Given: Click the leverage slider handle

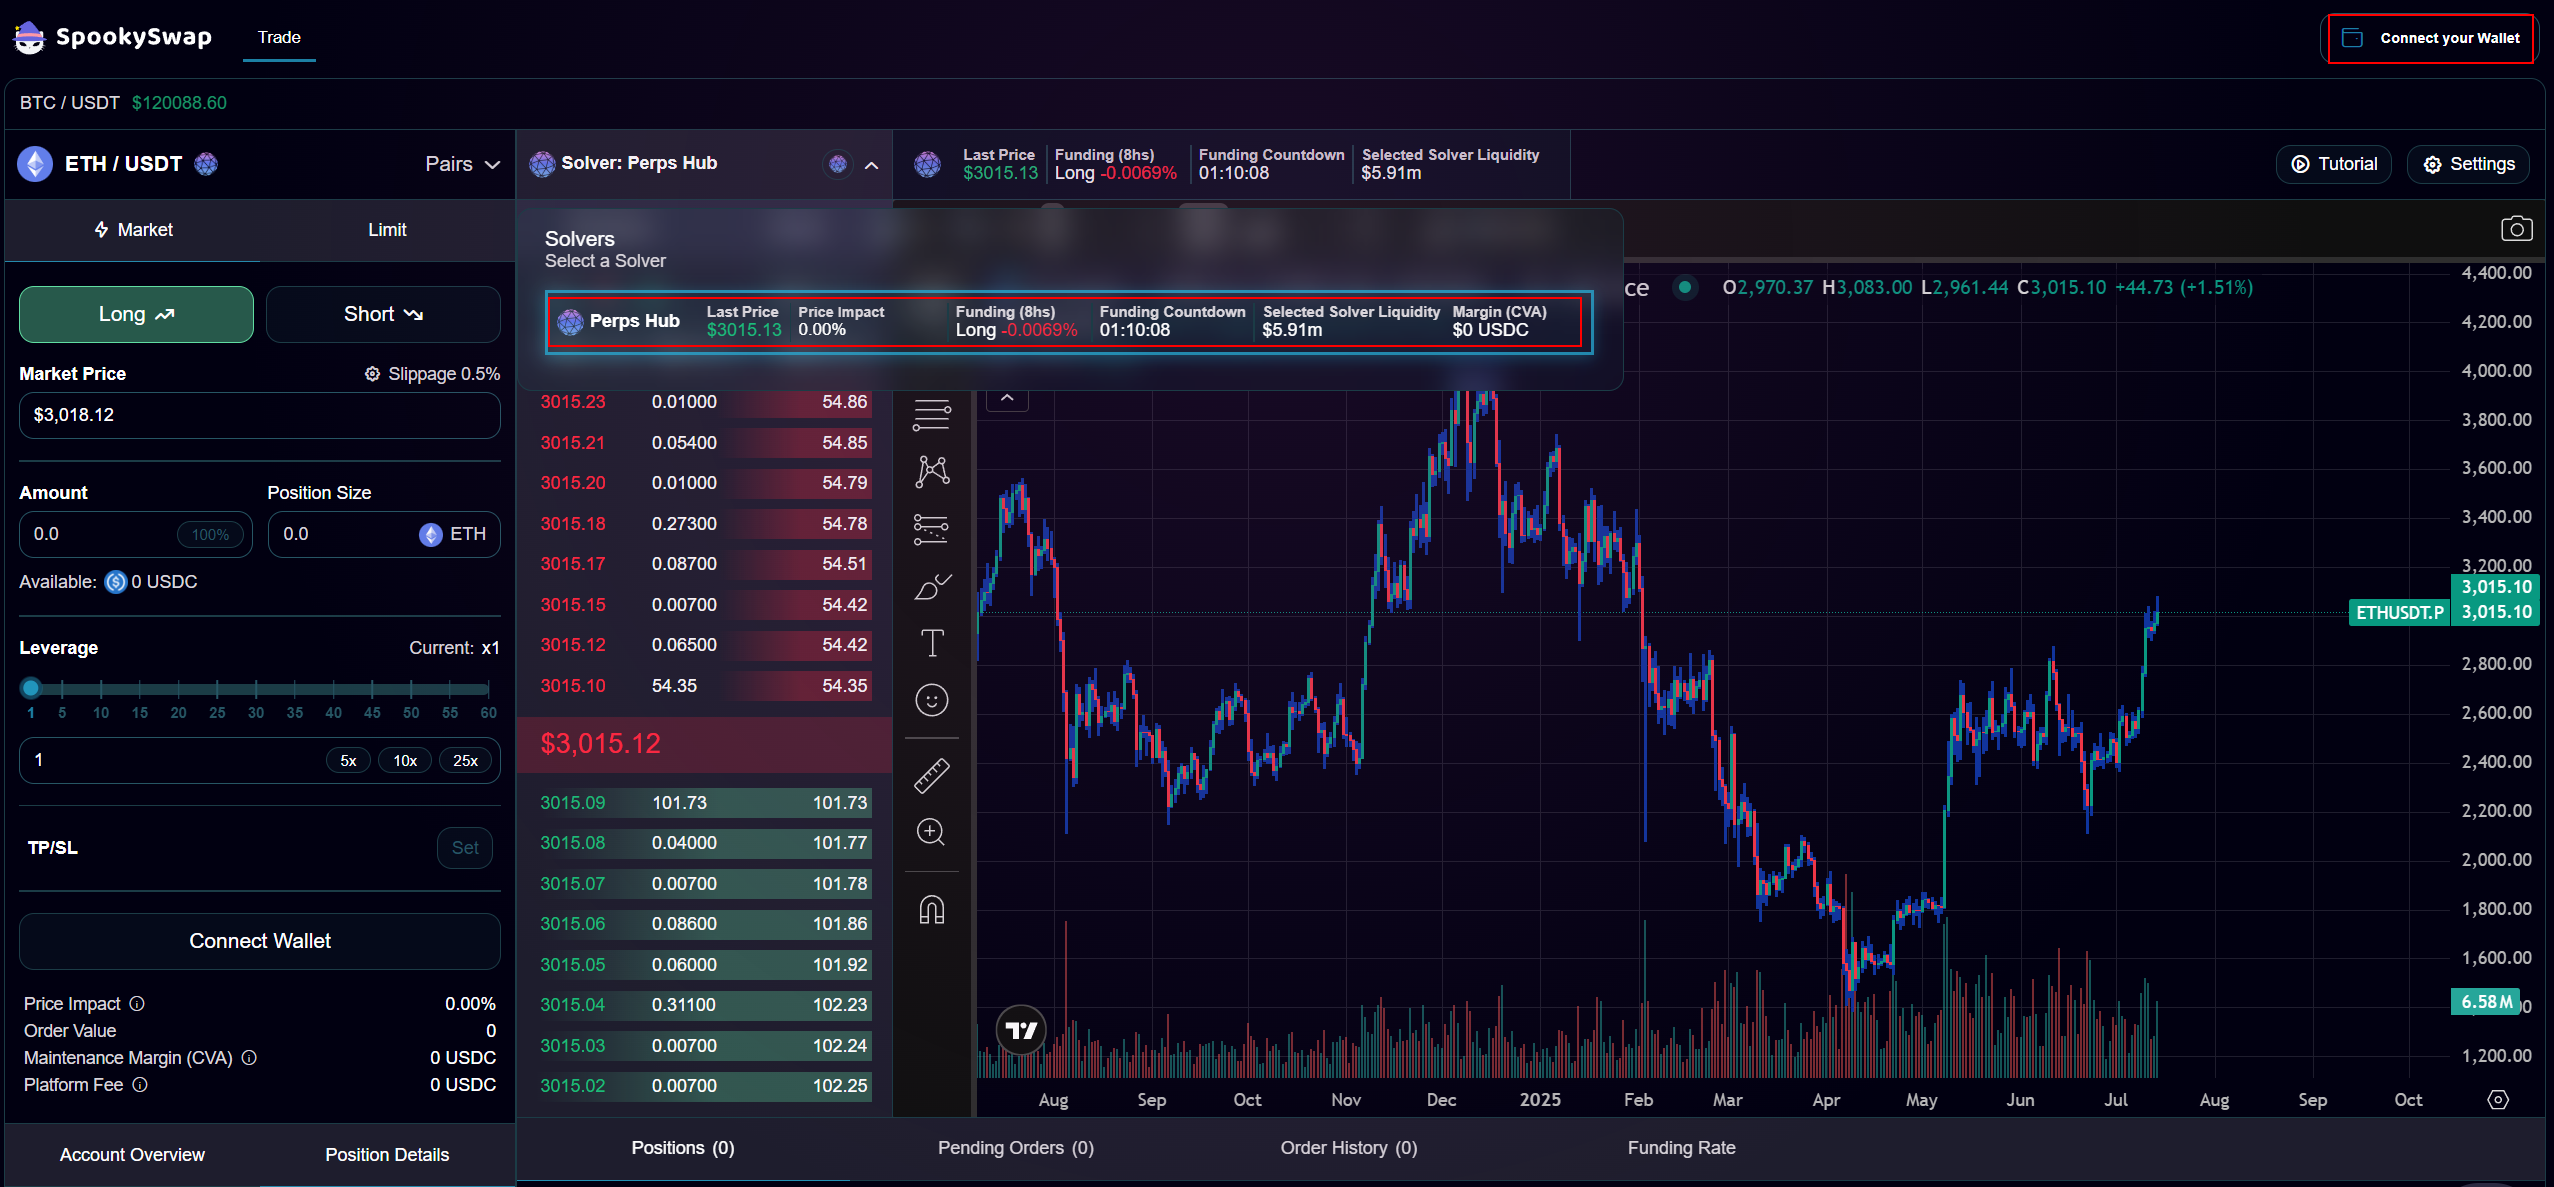Looking at the screenshot, I should pos(31,688).
